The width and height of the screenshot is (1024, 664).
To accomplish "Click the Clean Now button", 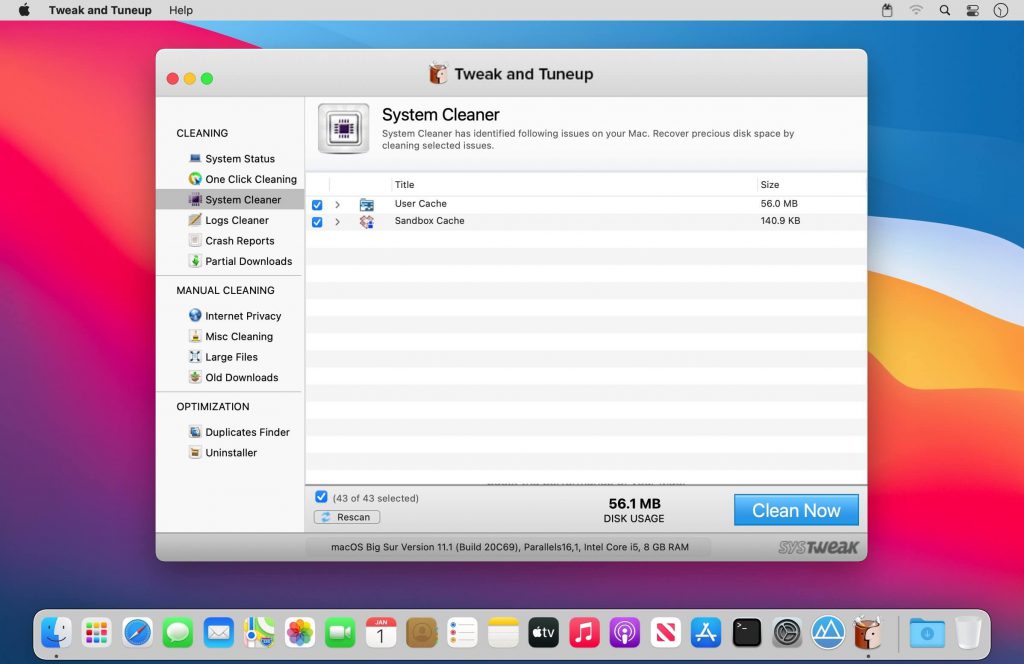I will tap(795, 510).
